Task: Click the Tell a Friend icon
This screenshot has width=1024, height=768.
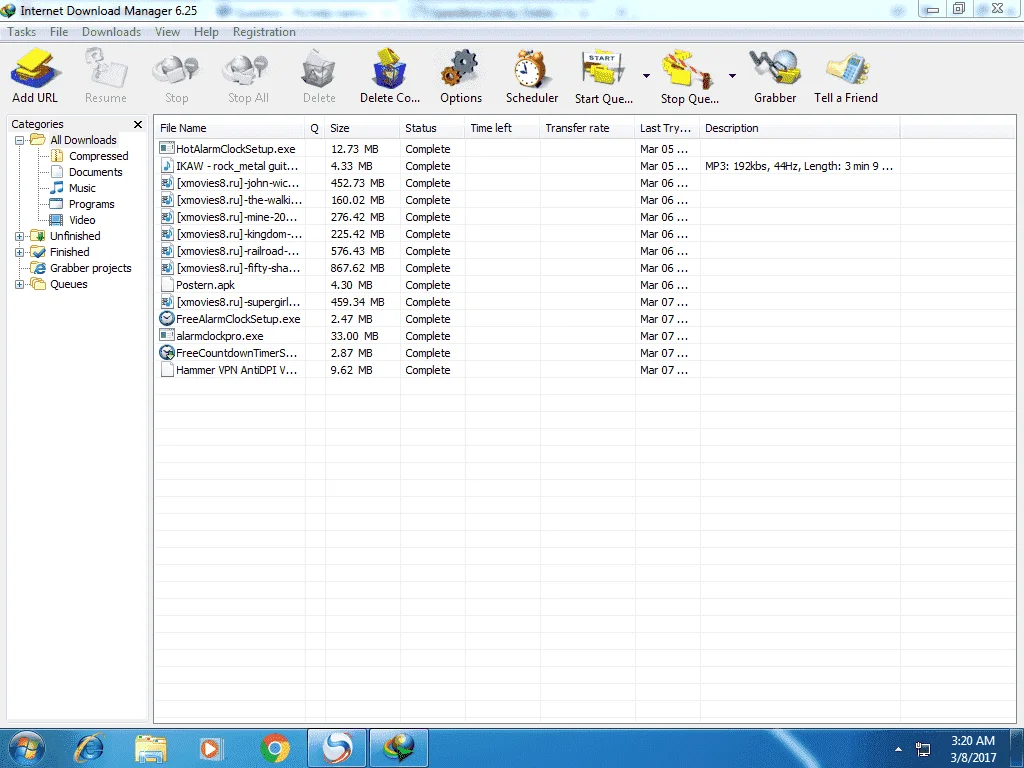Action: coord(846,69)
